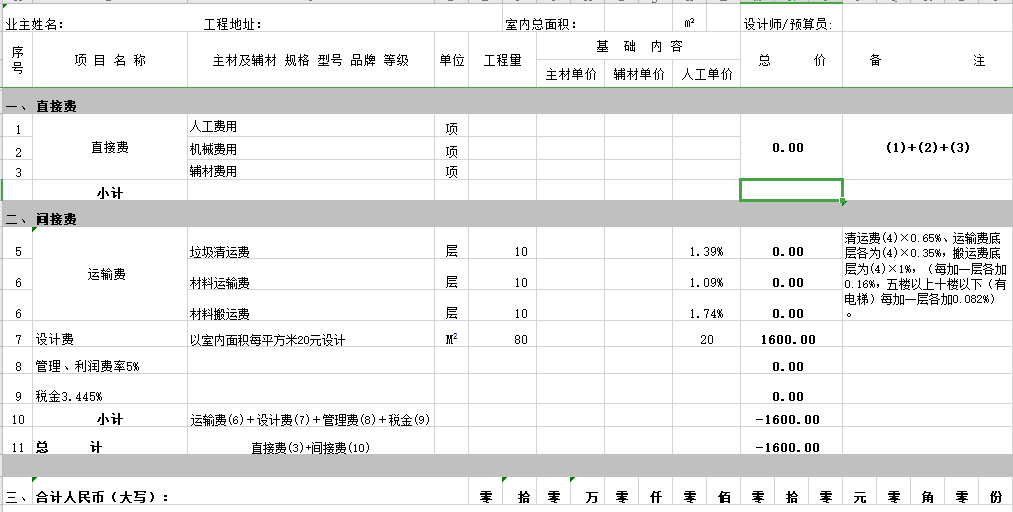Image resolution: width=1013 pixels, height=512 pixels.
Task: Select the 1.74% labor unit price cell
Action: [x=706, y=314]
